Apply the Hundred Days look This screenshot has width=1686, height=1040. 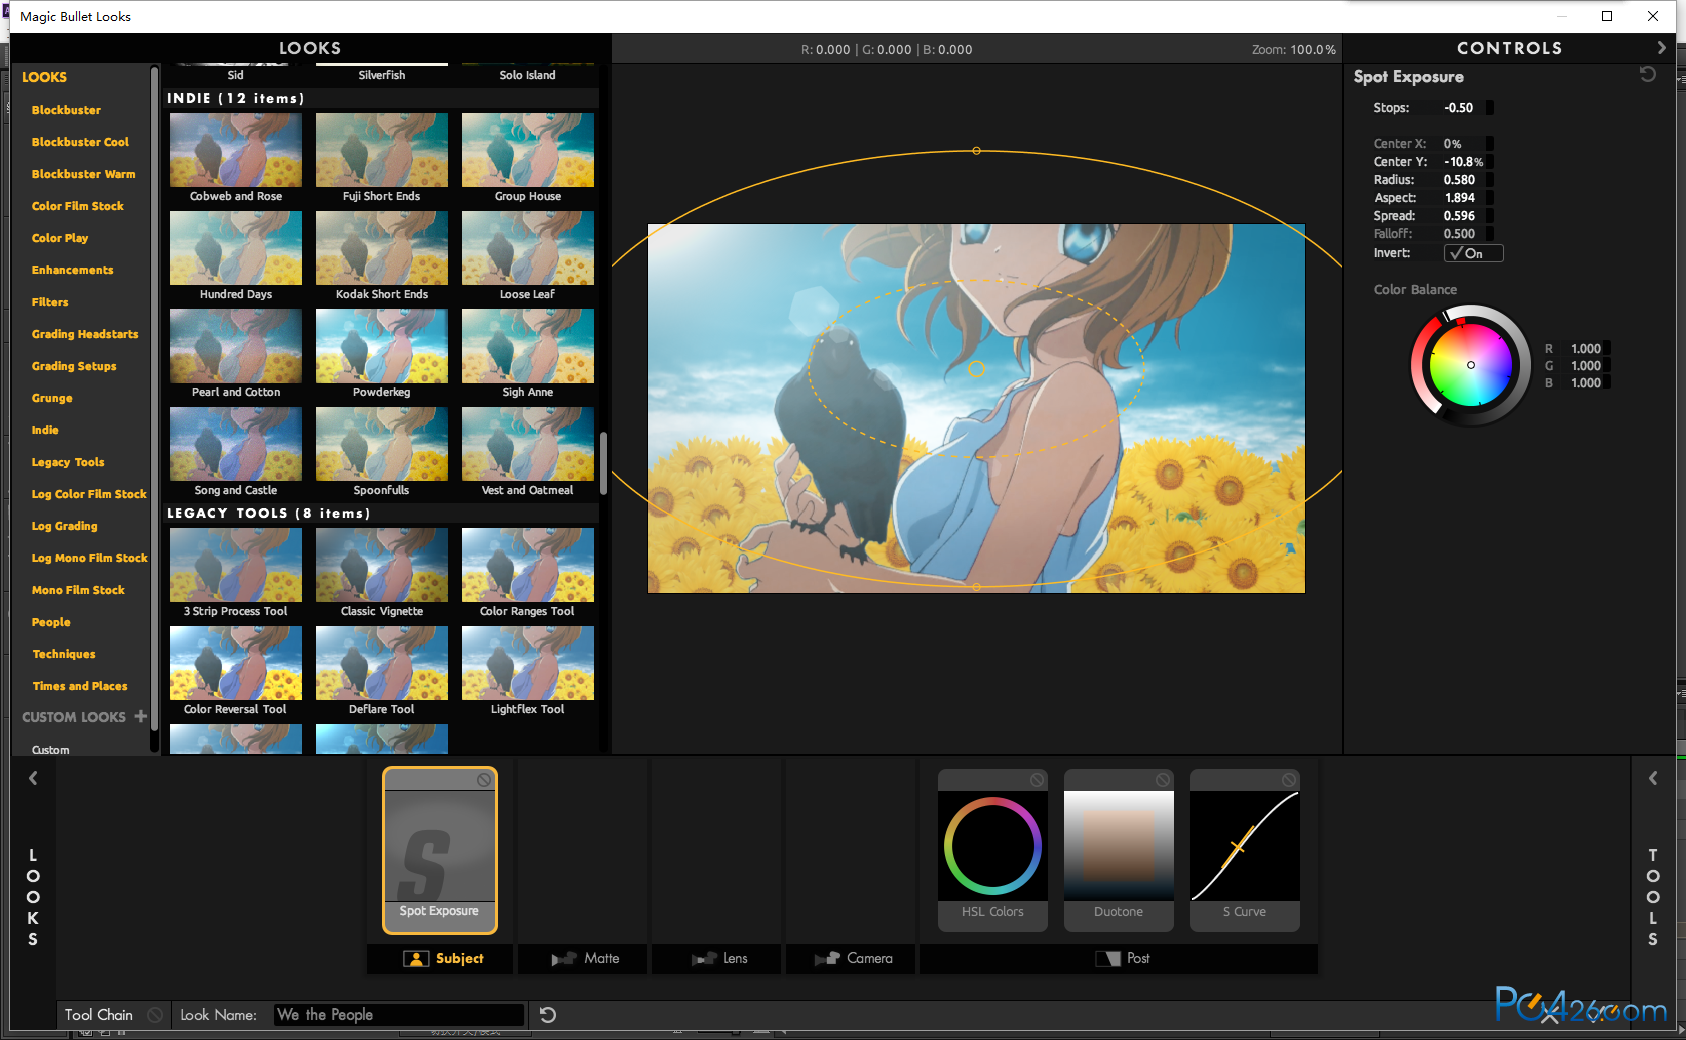click(x=236, y=248)
